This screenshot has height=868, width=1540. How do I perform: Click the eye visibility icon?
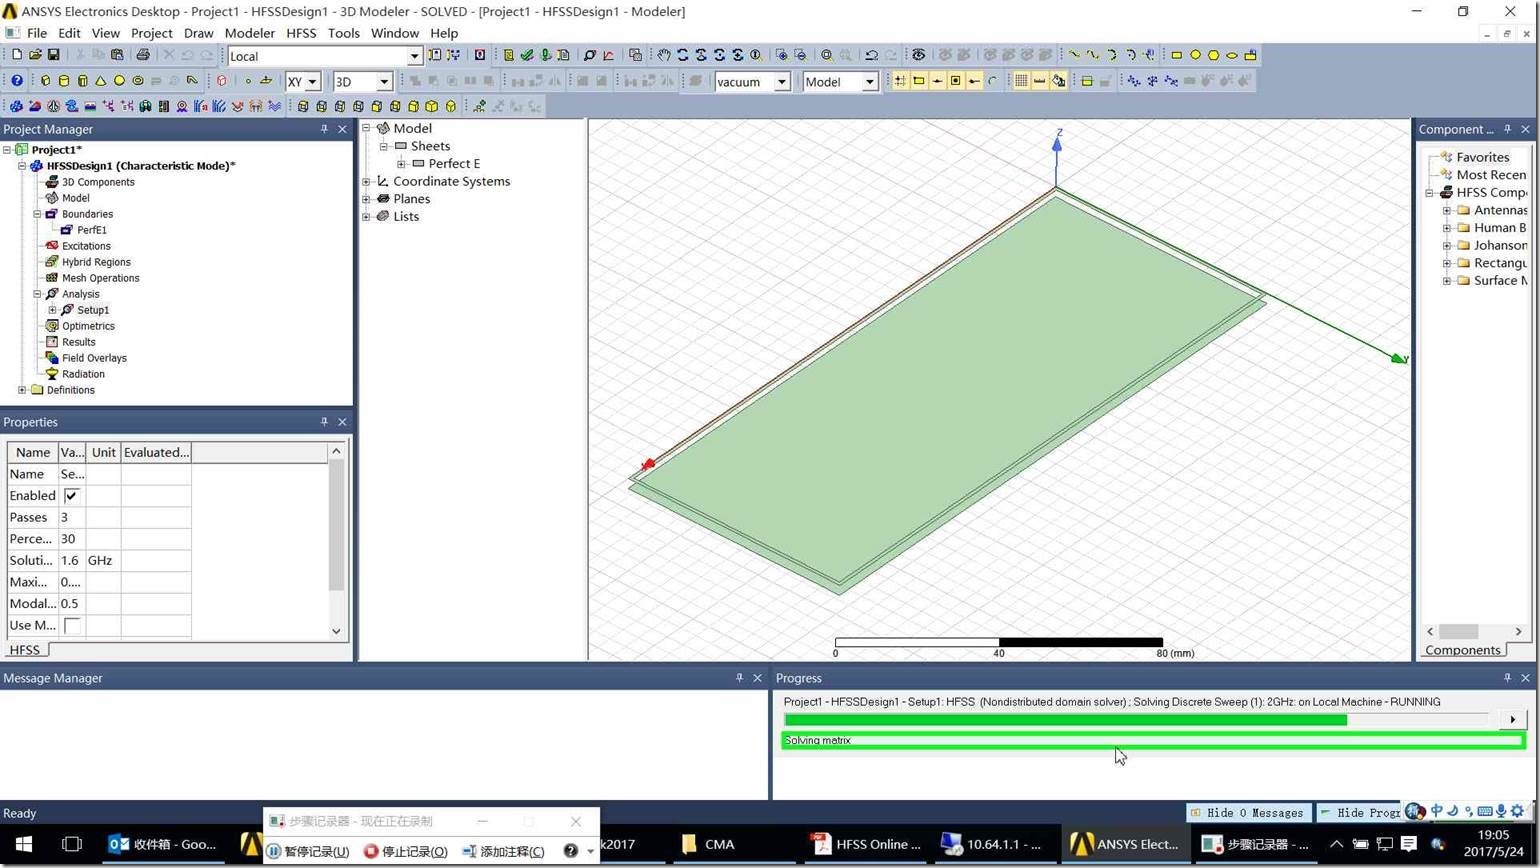[919, 55]
